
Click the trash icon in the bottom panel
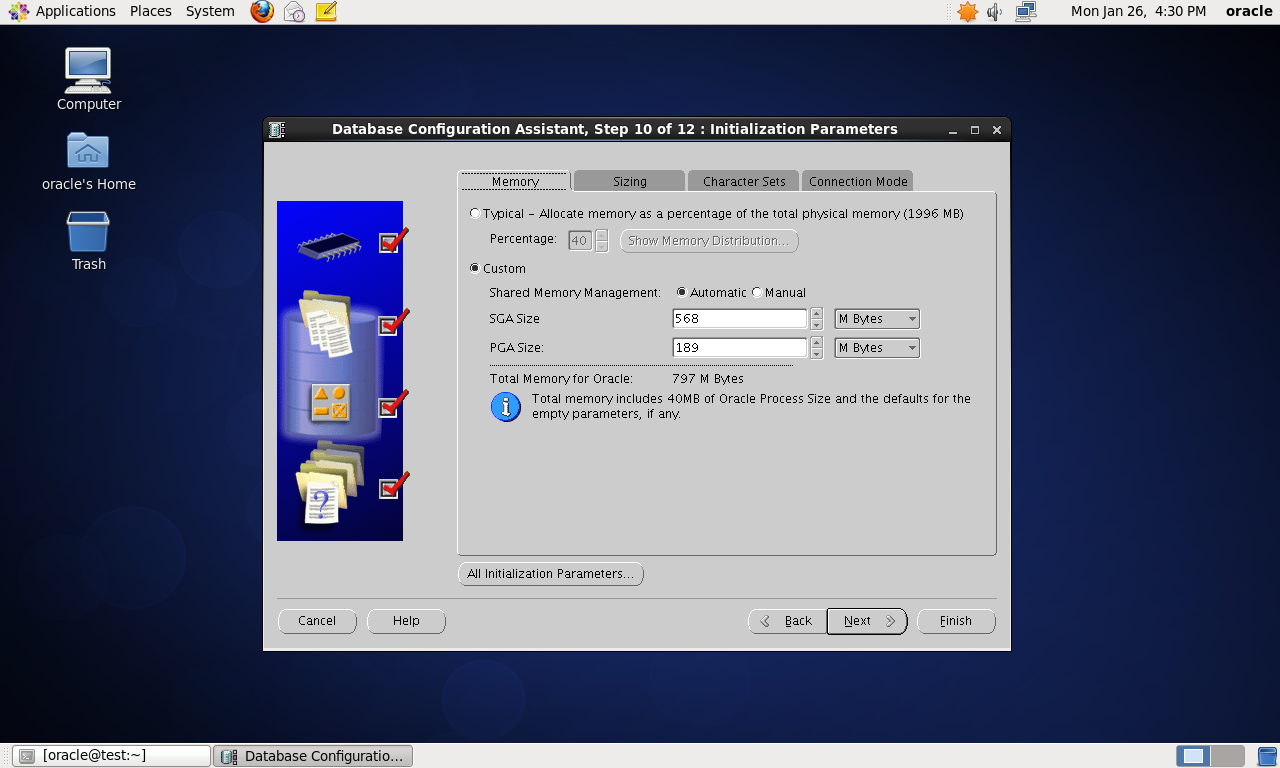tap(1267, 756)
